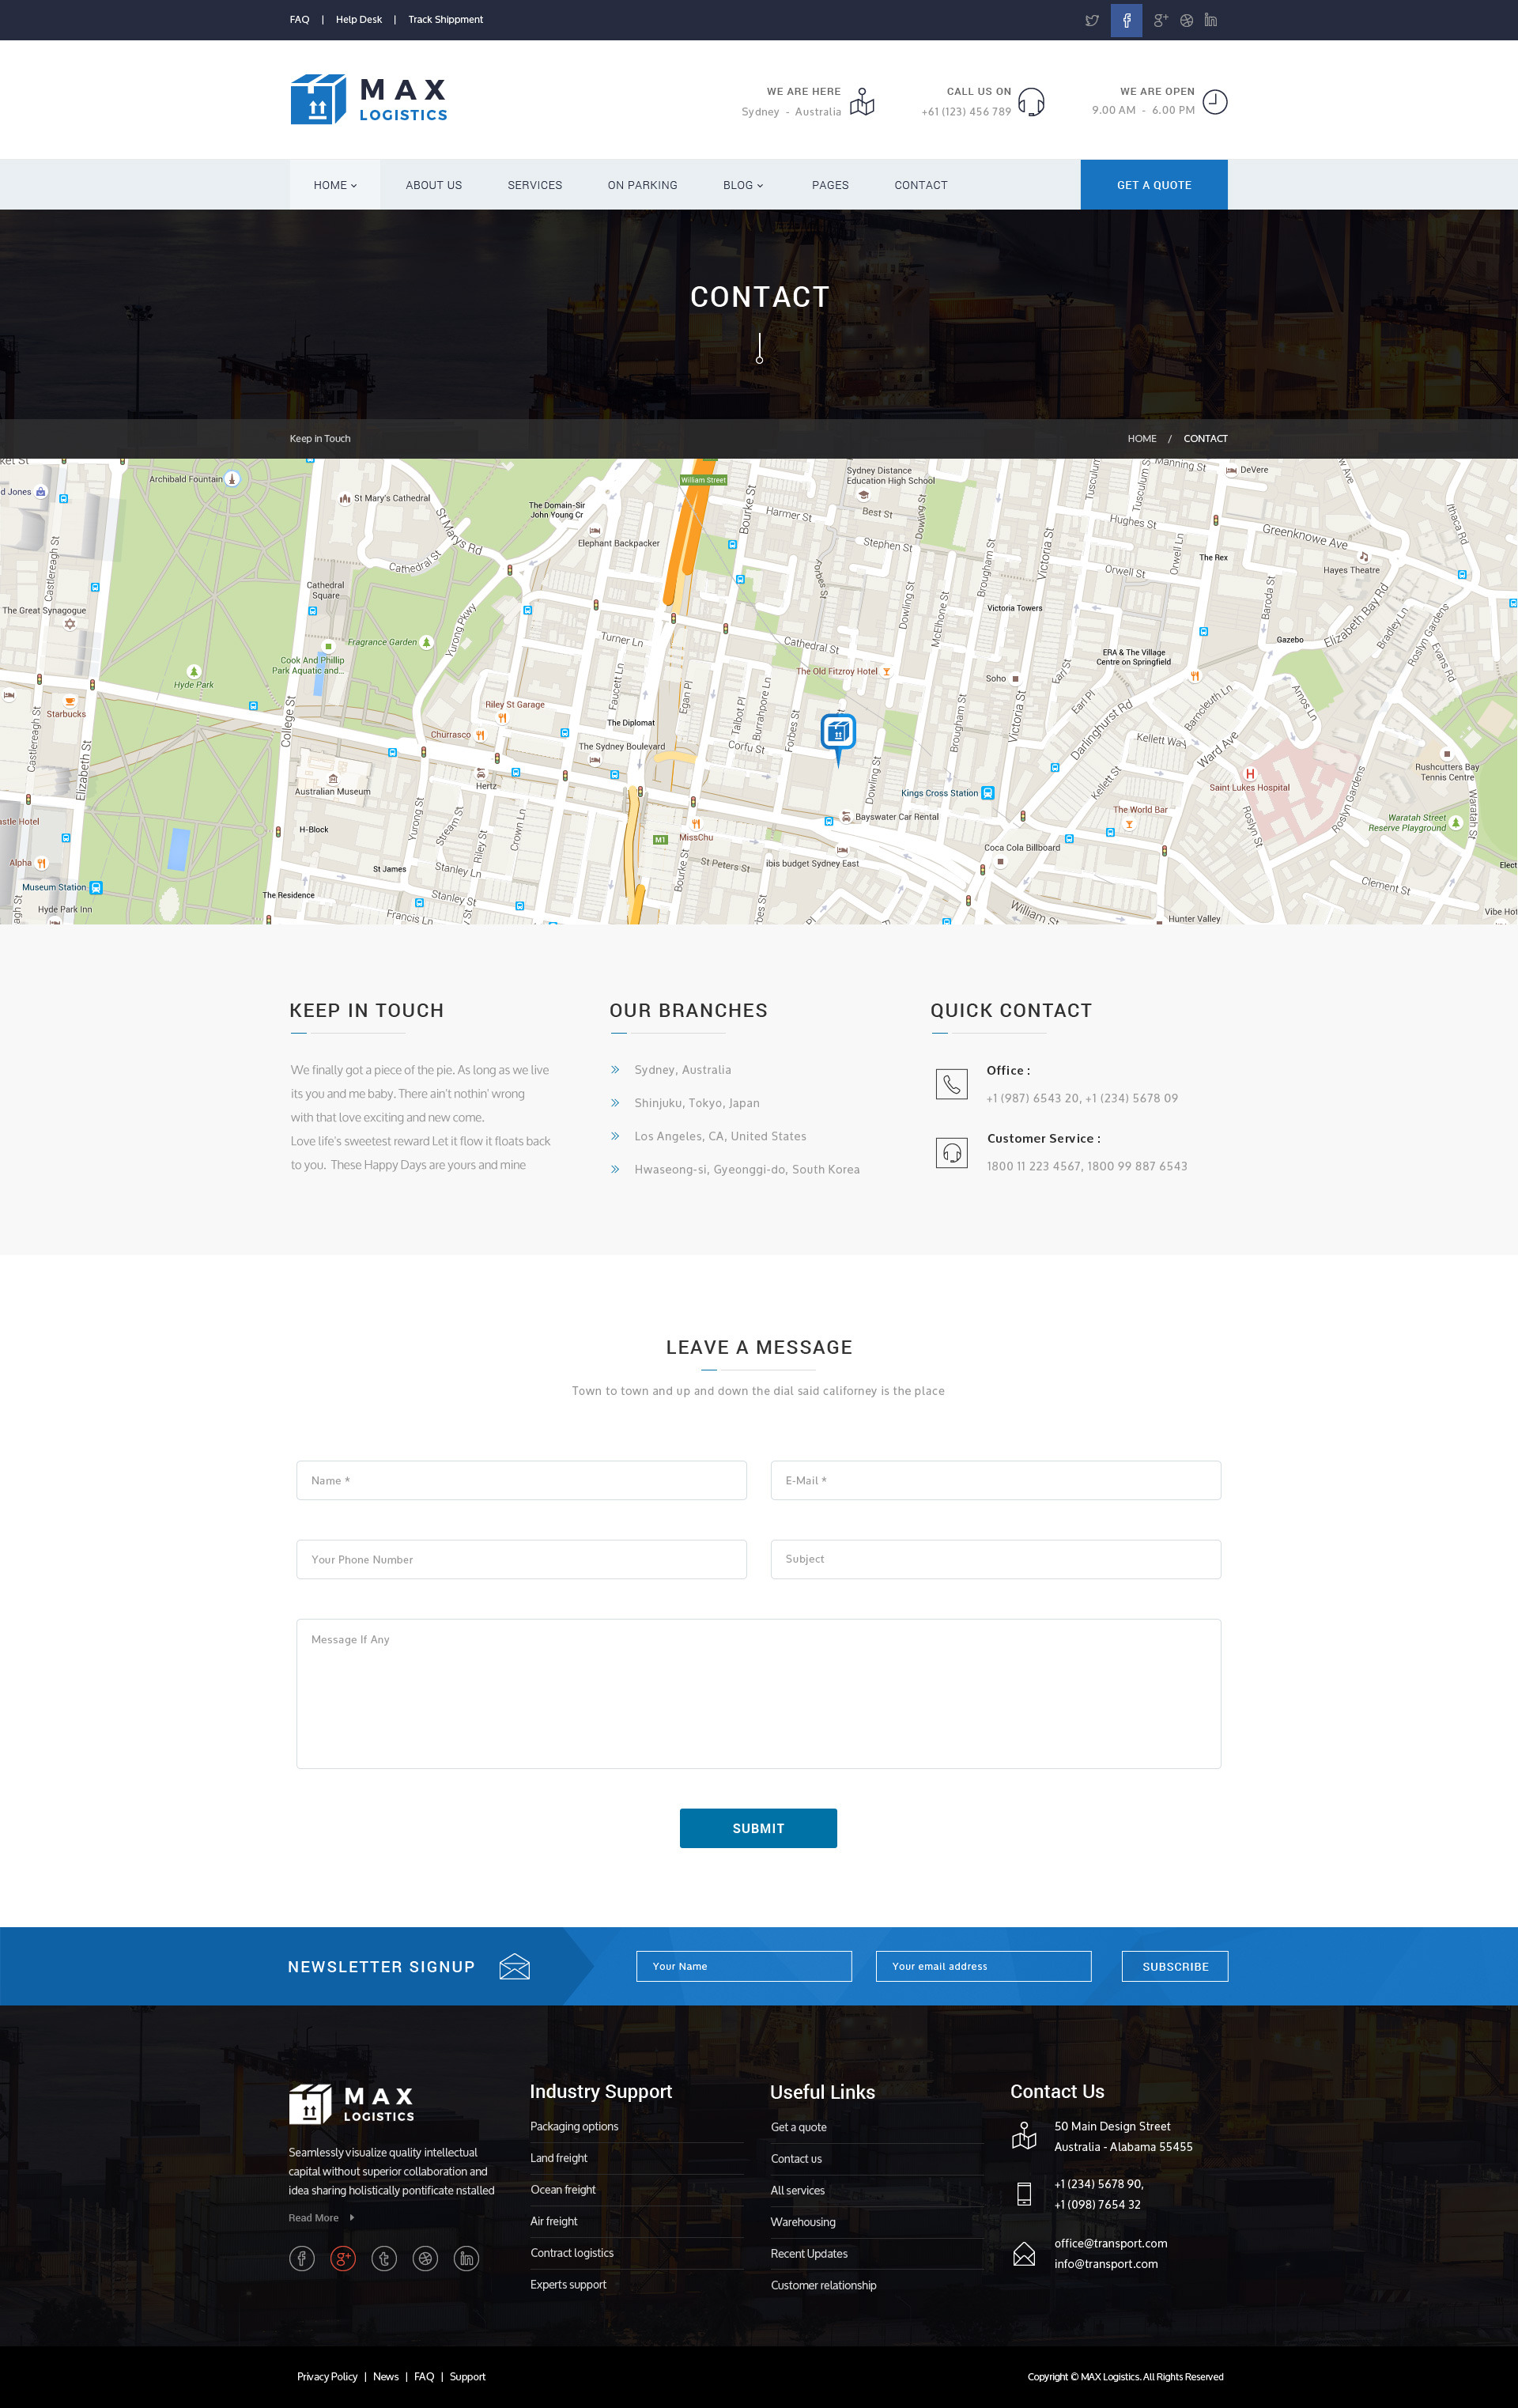Submit the message form
The image size is (1518, 2408).
(758, 1828)
